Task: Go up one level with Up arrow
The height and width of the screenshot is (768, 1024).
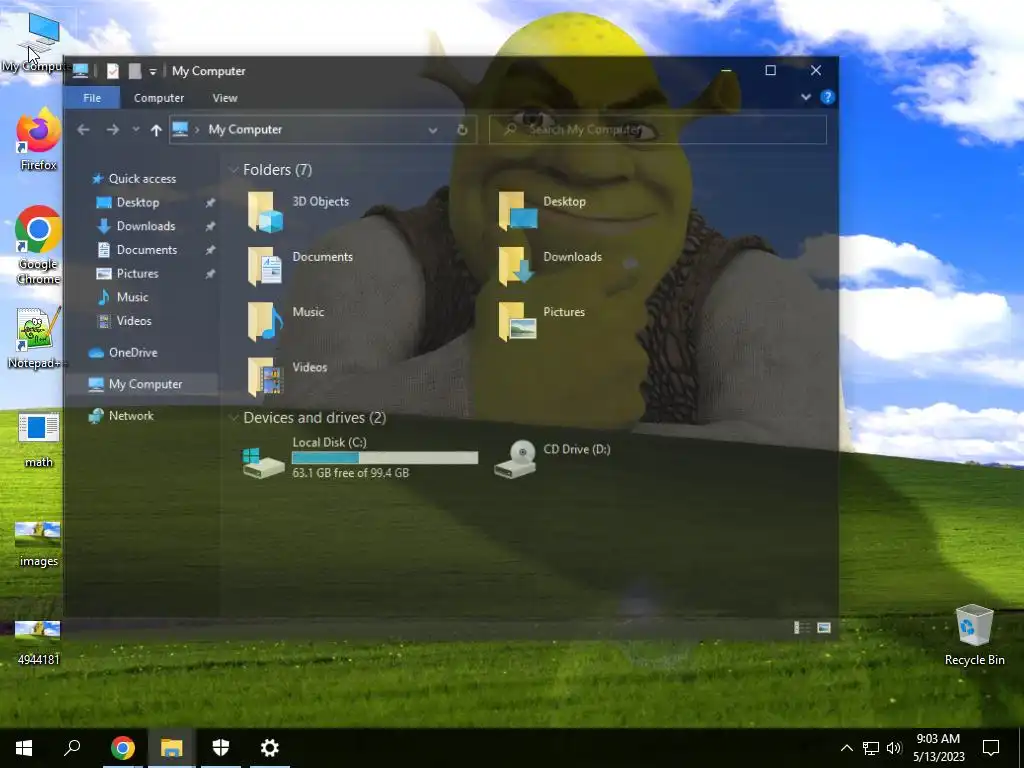Action: [155, 130]
